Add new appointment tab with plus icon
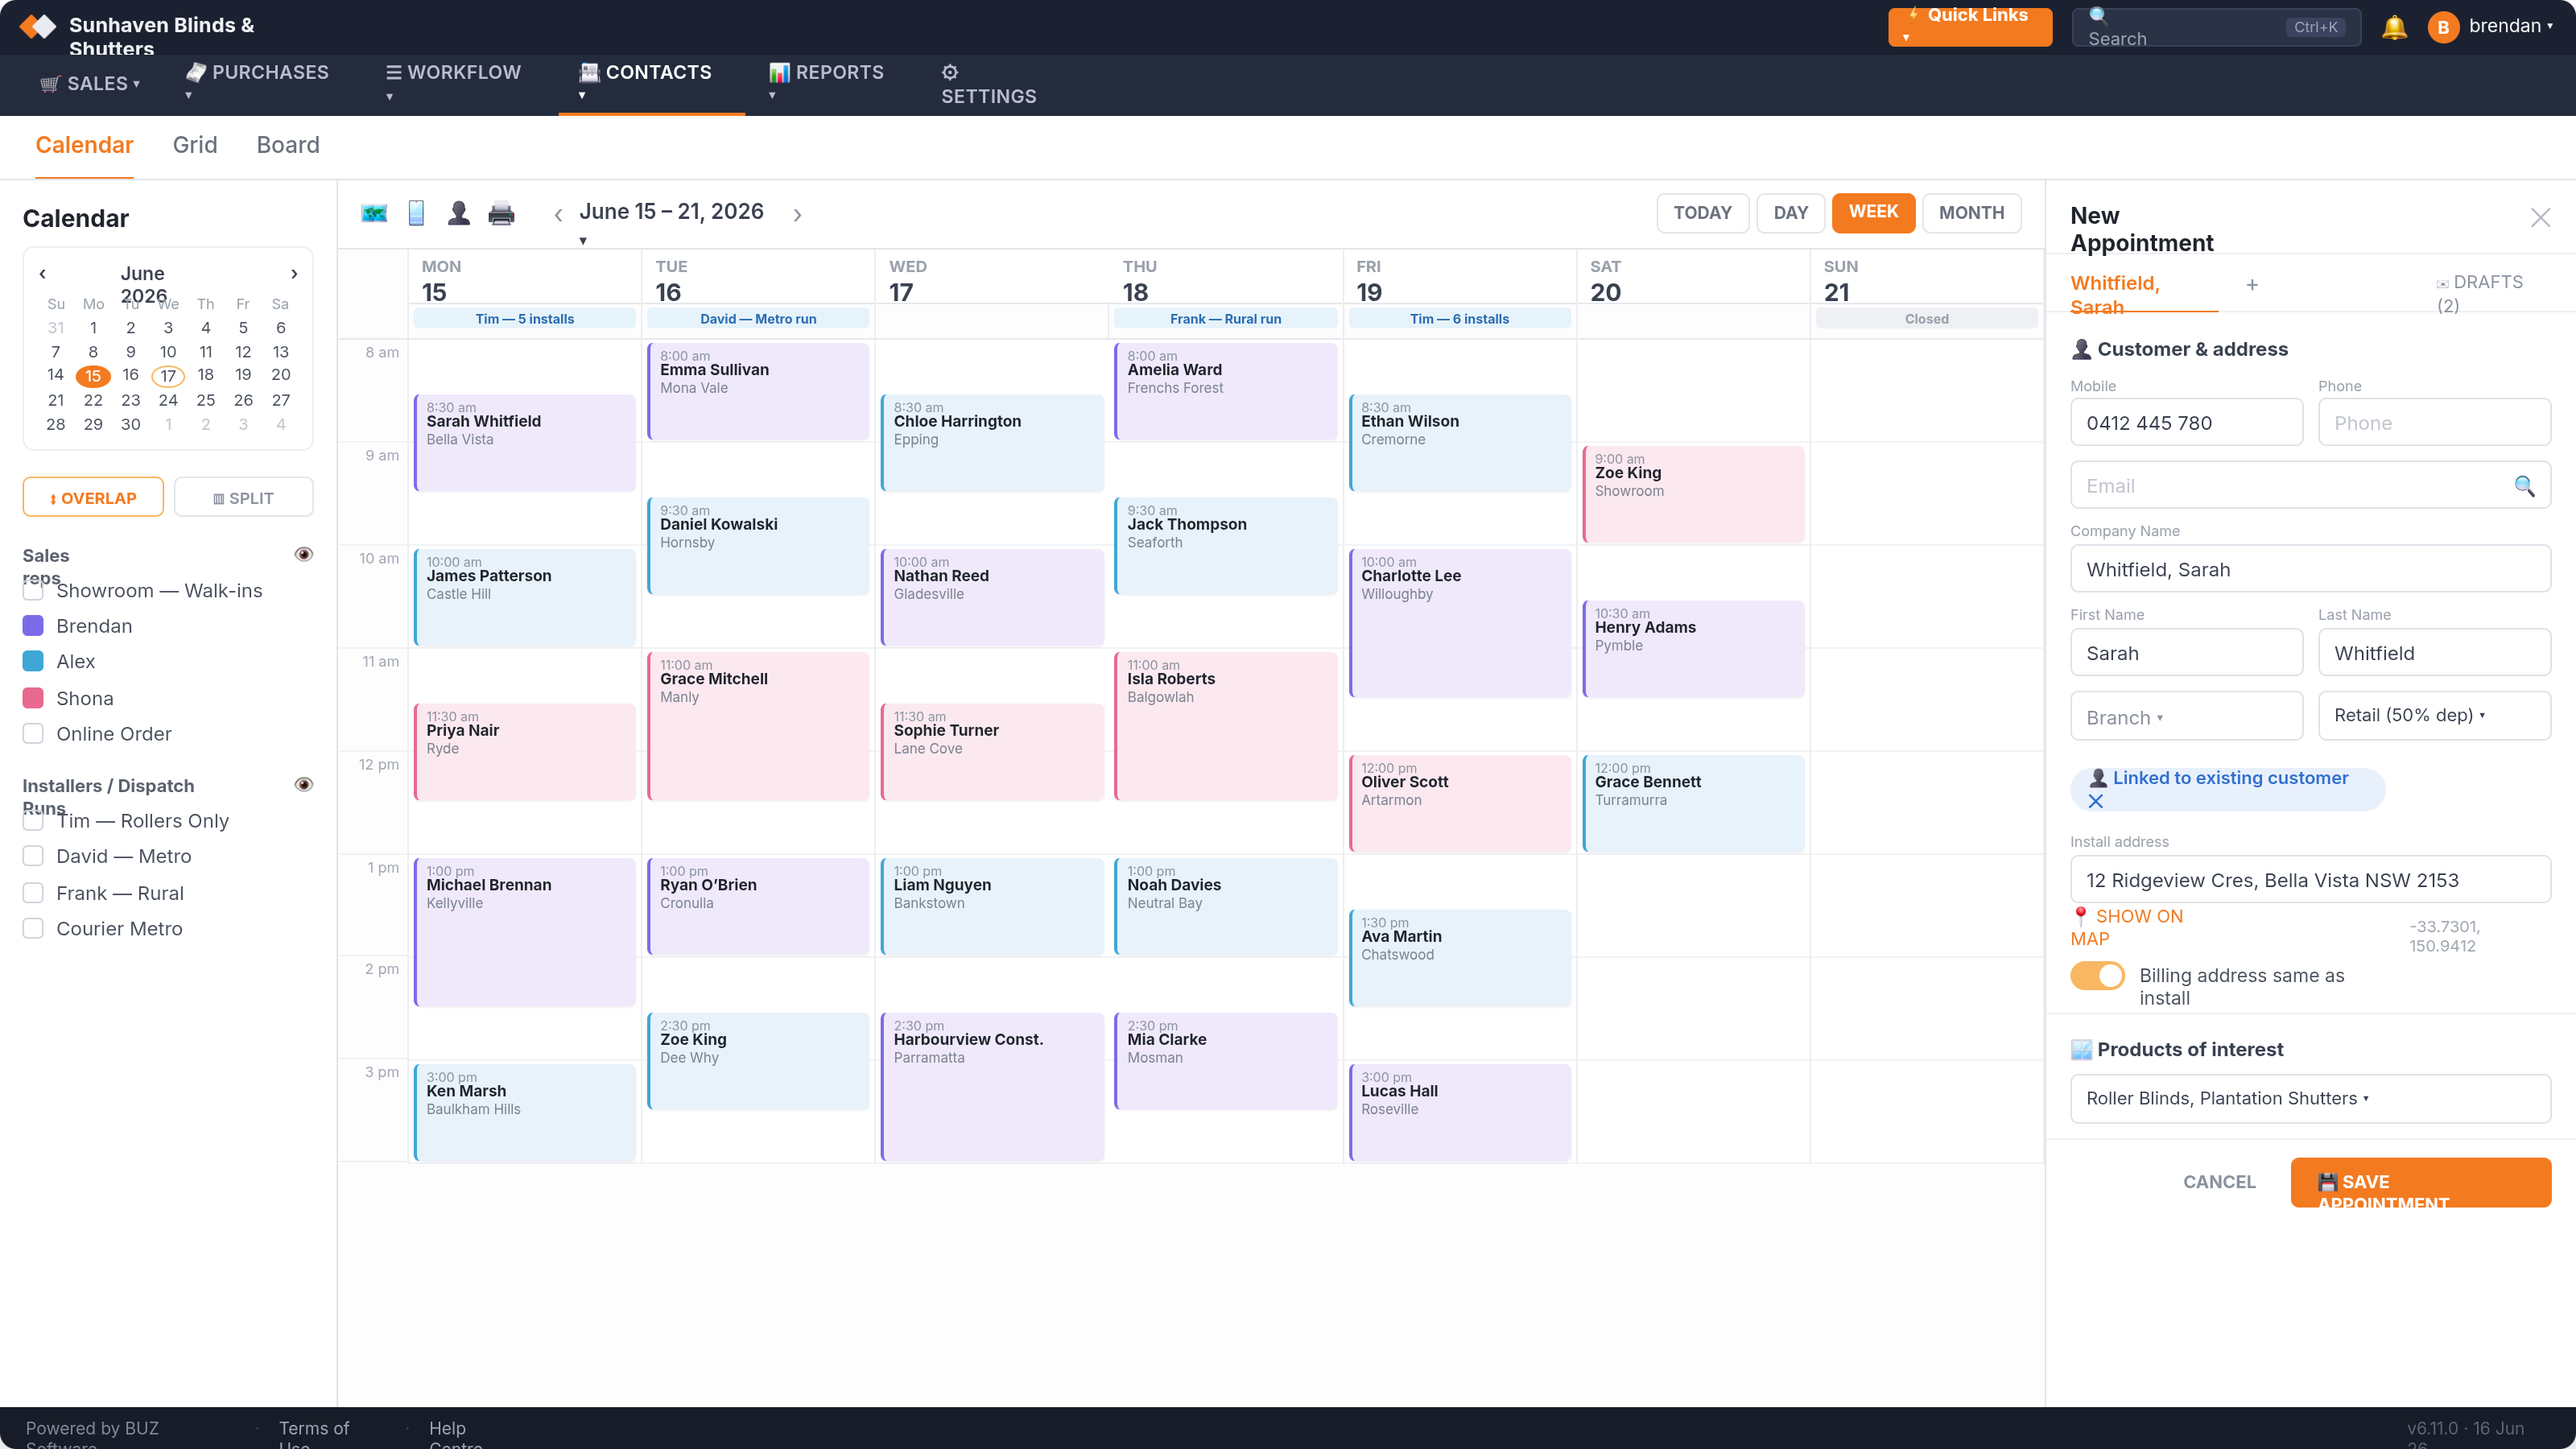This screenshot has height=1449, width=2576. tap(2252, 285)
